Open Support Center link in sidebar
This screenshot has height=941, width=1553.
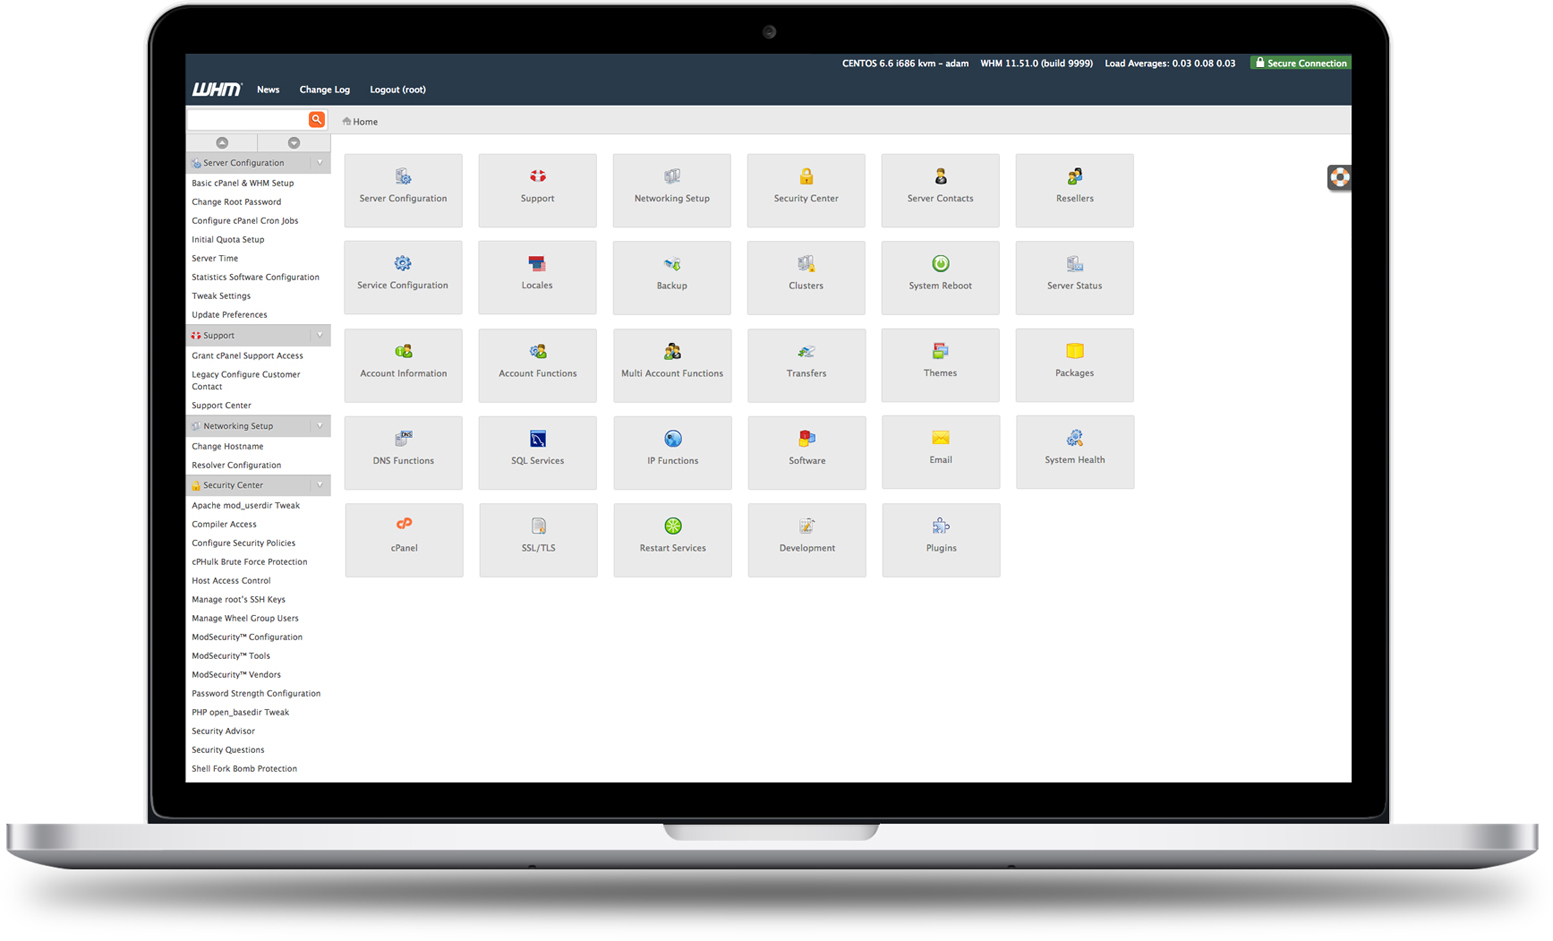(221, 406)
